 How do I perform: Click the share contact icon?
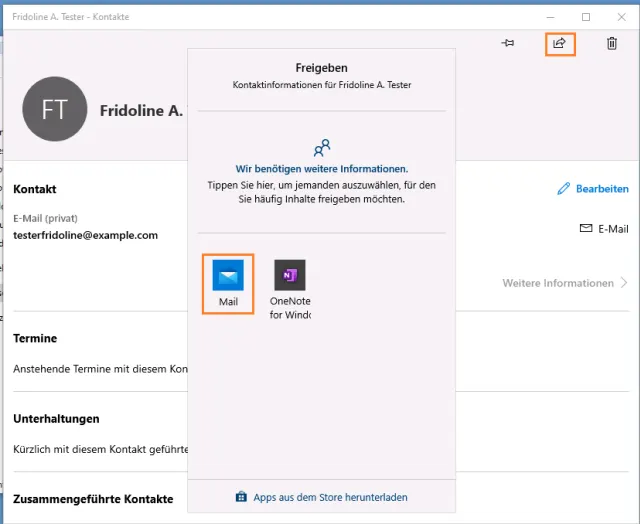(560, 43)
